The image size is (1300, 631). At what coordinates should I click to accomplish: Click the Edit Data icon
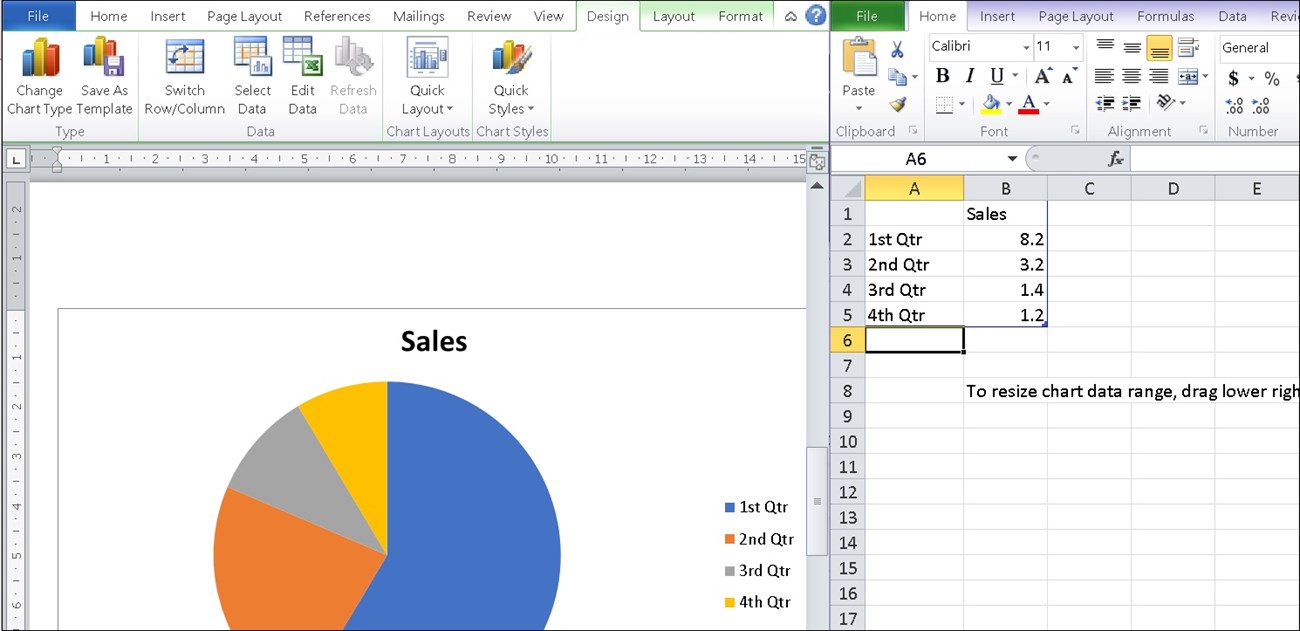click(x=302, y=60)
